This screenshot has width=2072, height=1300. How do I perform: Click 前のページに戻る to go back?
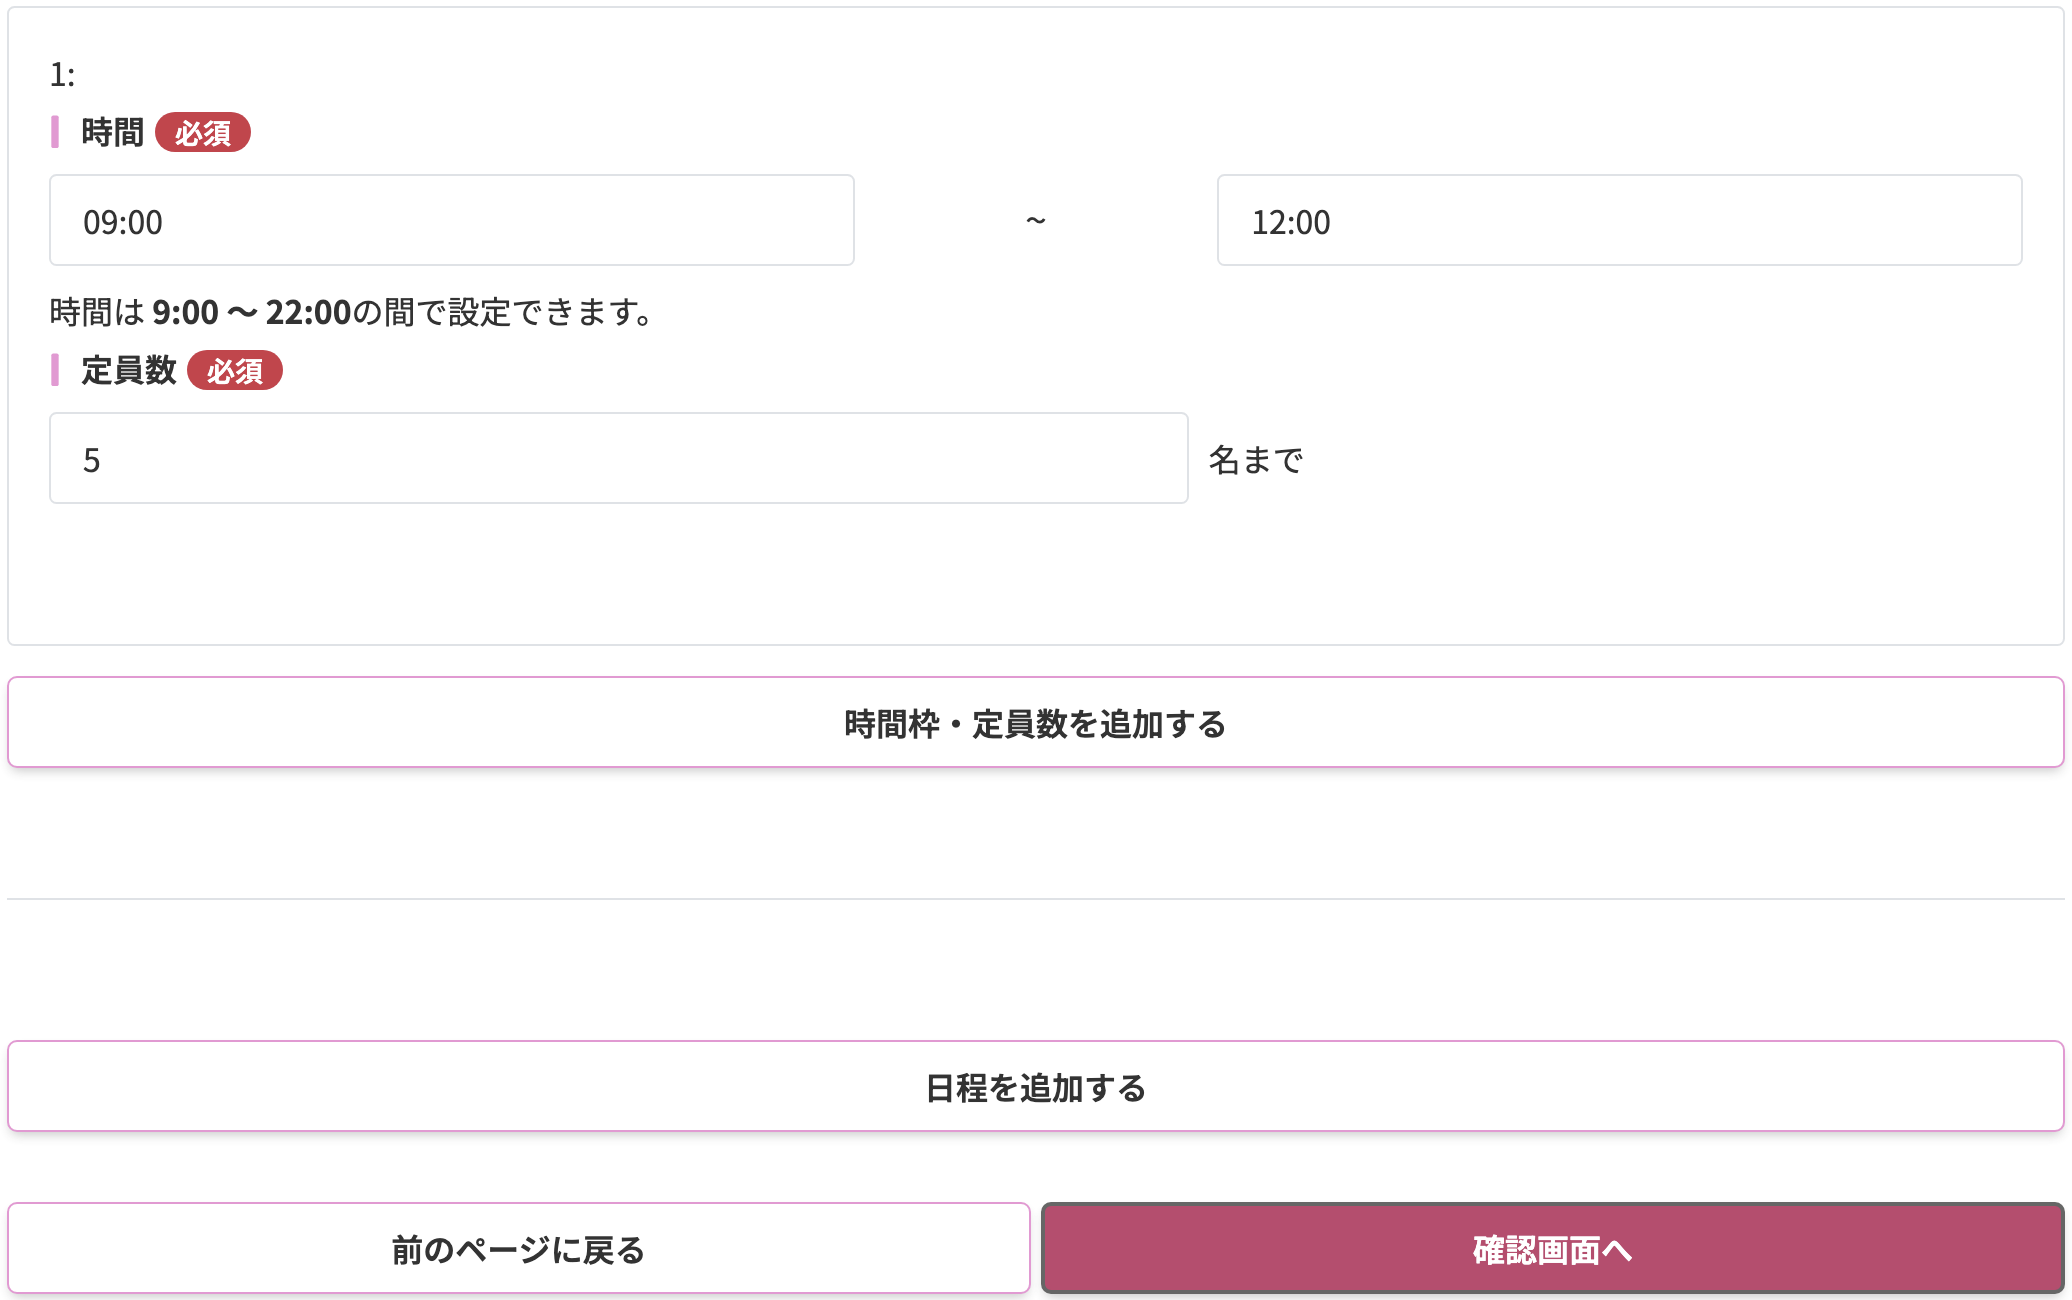coord(516,1248)
